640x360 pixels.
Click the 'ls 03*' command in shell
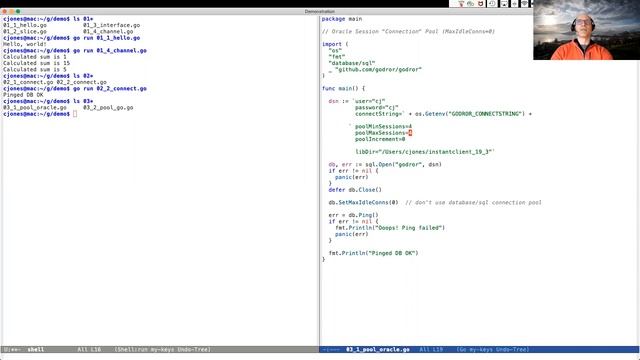(x=83, y=101)
